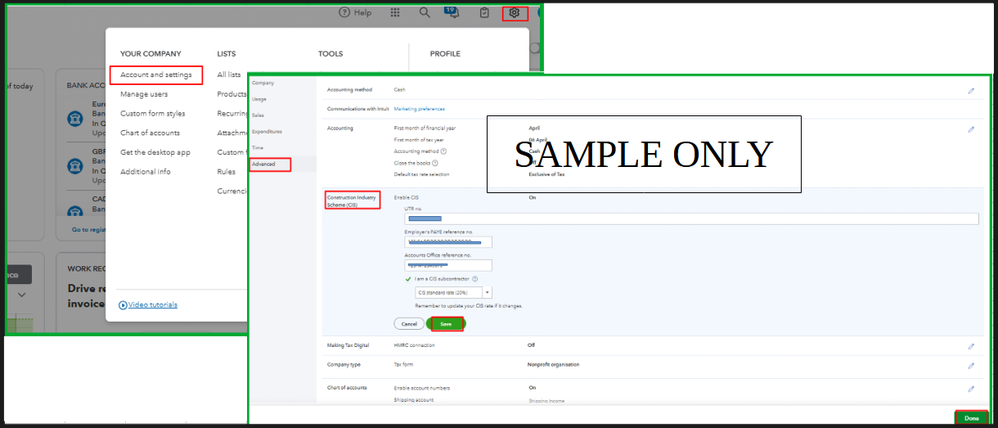Screen dimensions: 998x428
Task: Select Account and settings in Your Company menu
Action: click(x=156, y=75)
